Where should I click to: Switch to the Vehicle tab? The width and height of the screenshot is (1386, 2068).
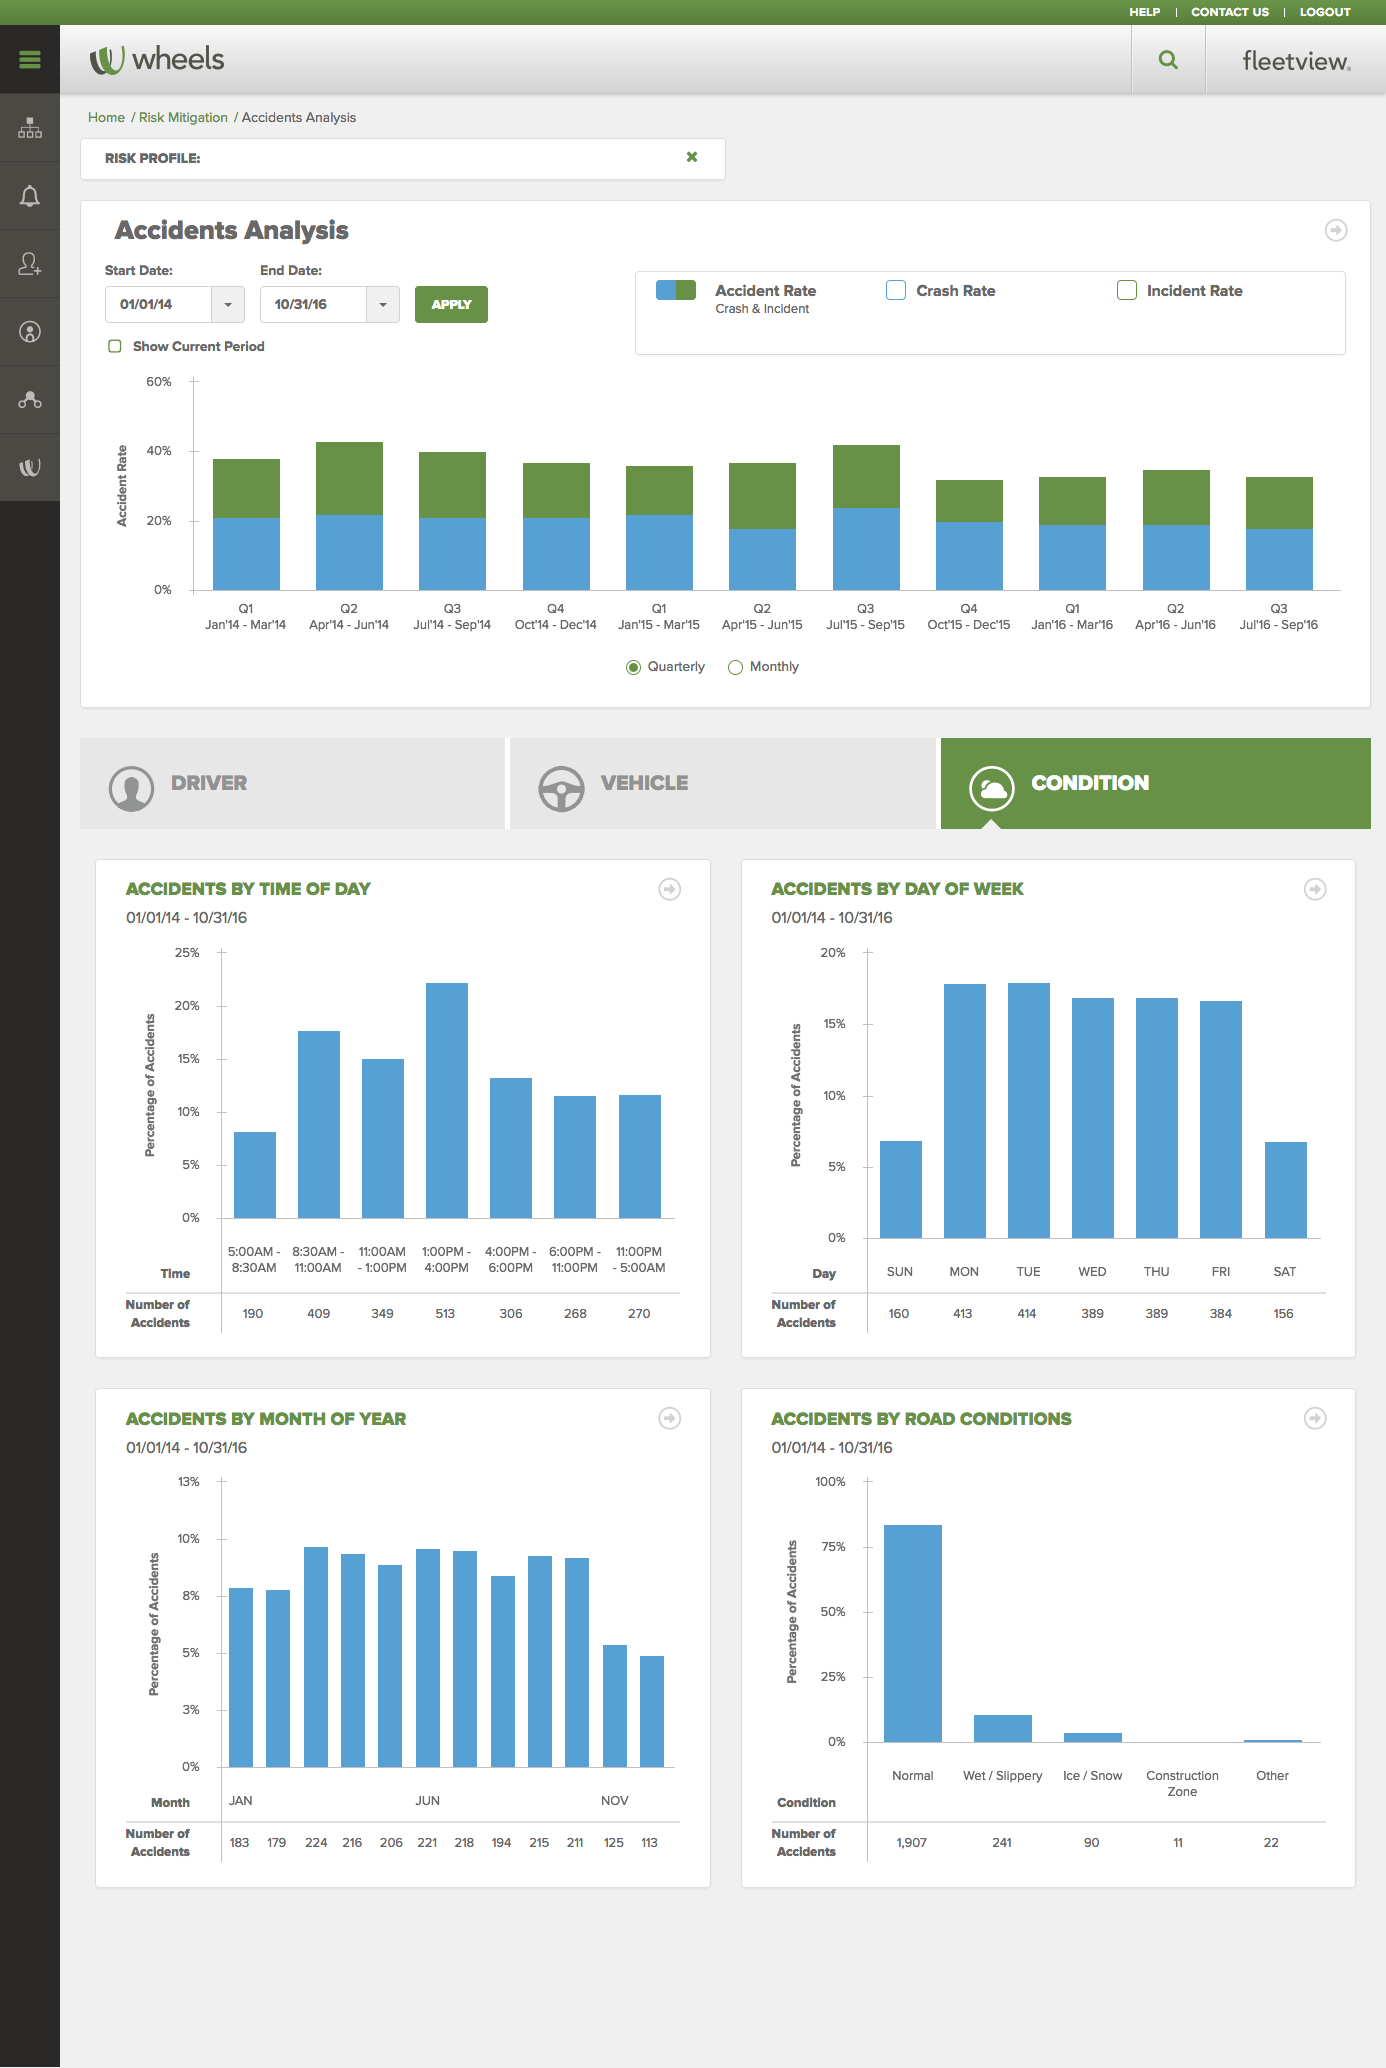tap(722, 783)
